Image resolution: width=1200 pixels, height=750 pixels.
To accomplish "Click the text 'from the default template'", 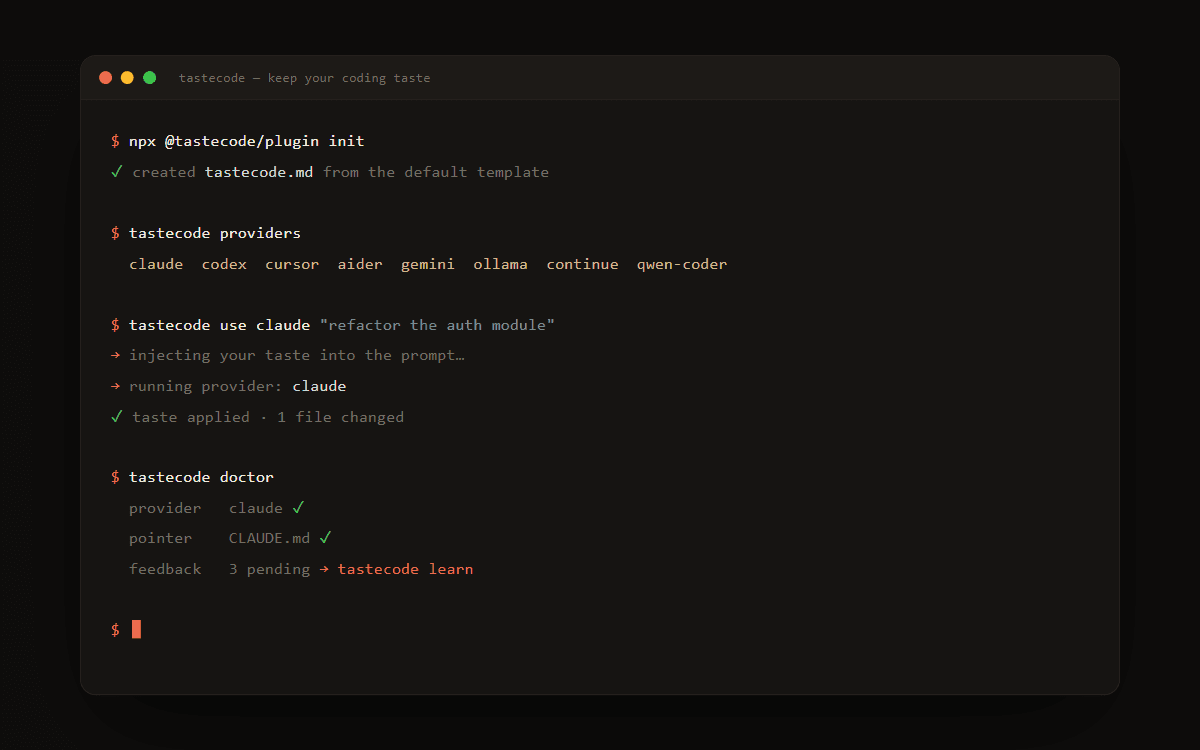I will click(x=436, y=172).
